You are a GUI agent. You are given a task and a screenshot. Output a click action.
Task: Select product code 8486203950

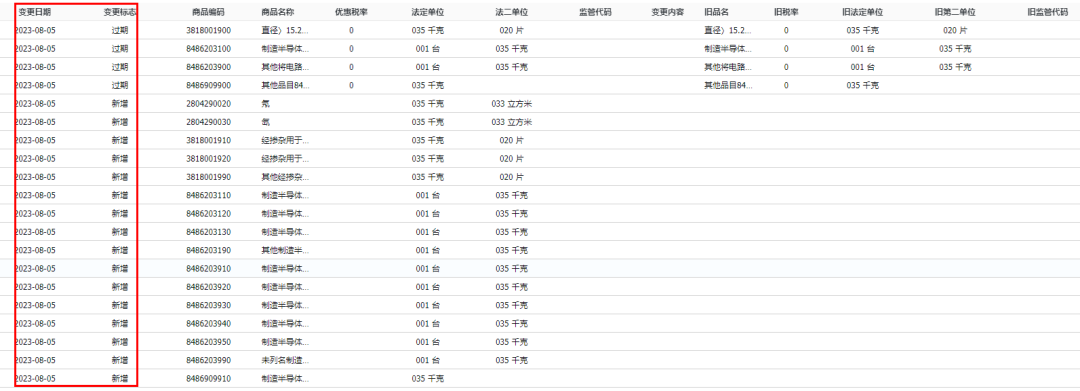(209, 341)
